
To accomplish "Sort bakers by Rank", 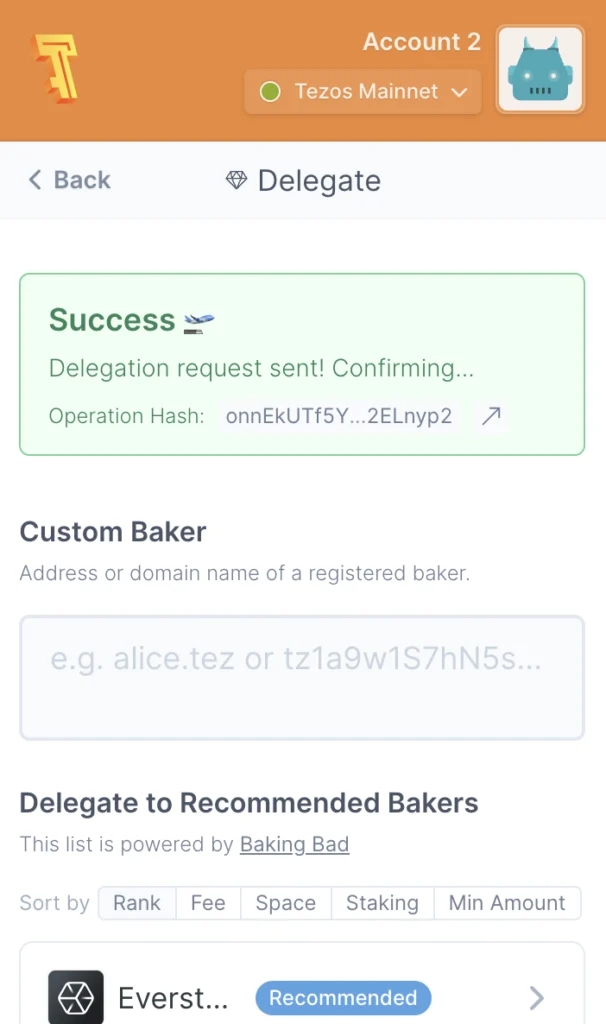I will tap(137, 903).
